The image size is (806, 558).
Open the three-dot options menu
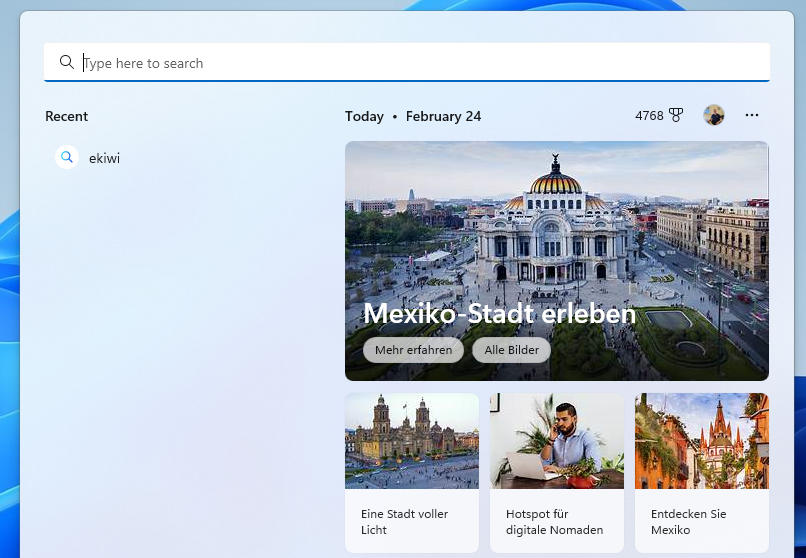click(752, 115)
